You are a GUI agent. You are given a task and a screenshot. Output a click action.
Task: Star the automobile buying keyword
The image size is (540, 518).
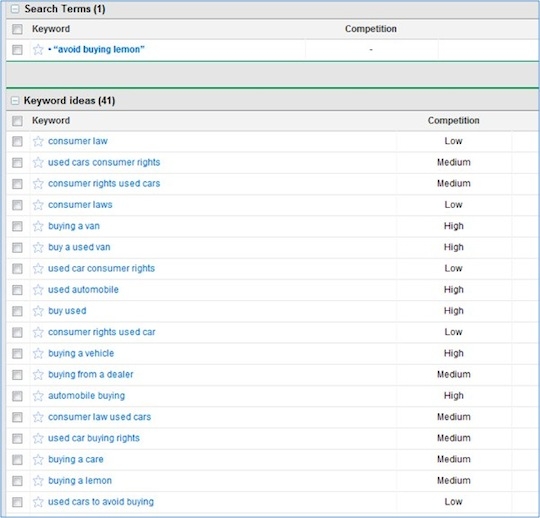38,396
